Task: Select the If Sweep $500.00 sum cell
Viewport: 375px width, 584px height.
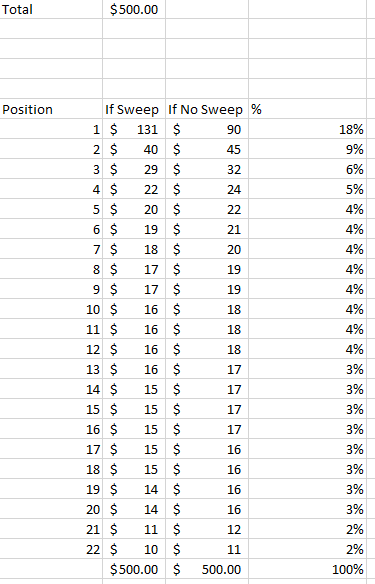Action: (134, 569)
